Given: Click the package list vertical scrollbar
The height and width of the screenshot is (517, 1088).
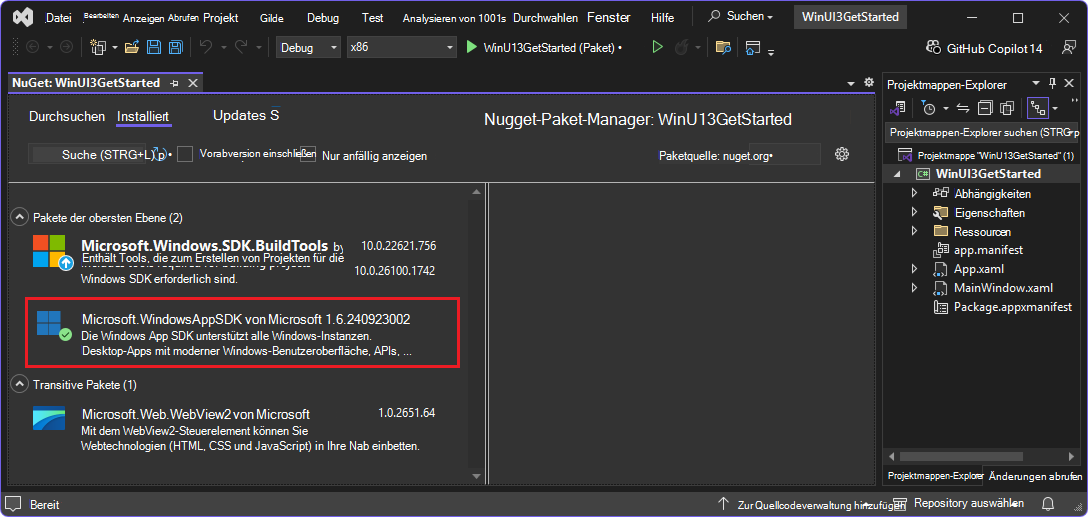Looking at the screenshot, I should (x=476, y=333).
